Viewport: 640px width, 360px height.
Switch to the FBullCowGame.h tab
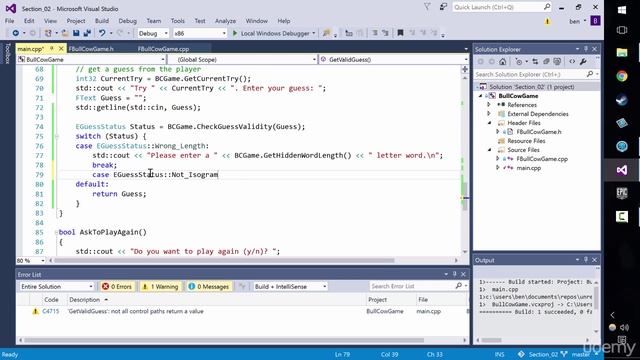click(x=91, y=49)
